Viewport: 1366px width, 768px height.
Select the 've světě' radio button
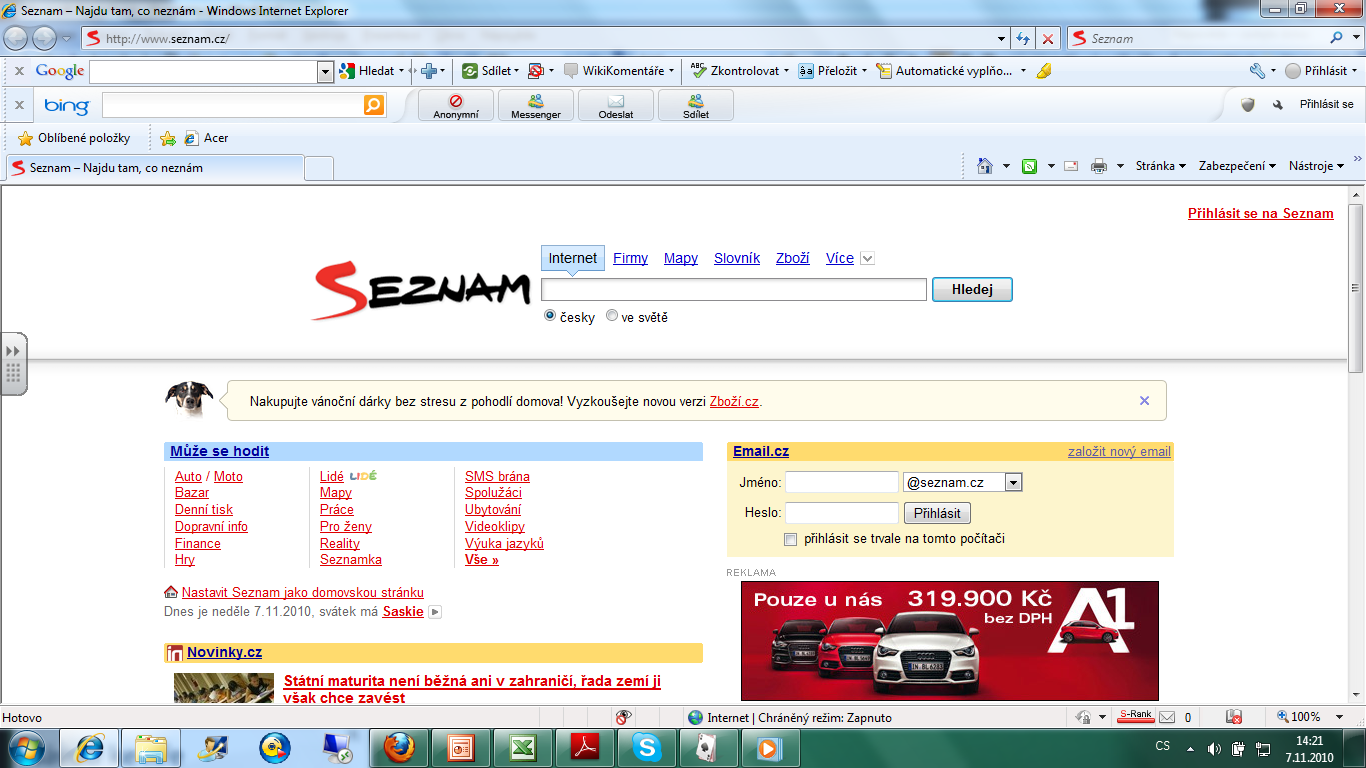point(612,316)
